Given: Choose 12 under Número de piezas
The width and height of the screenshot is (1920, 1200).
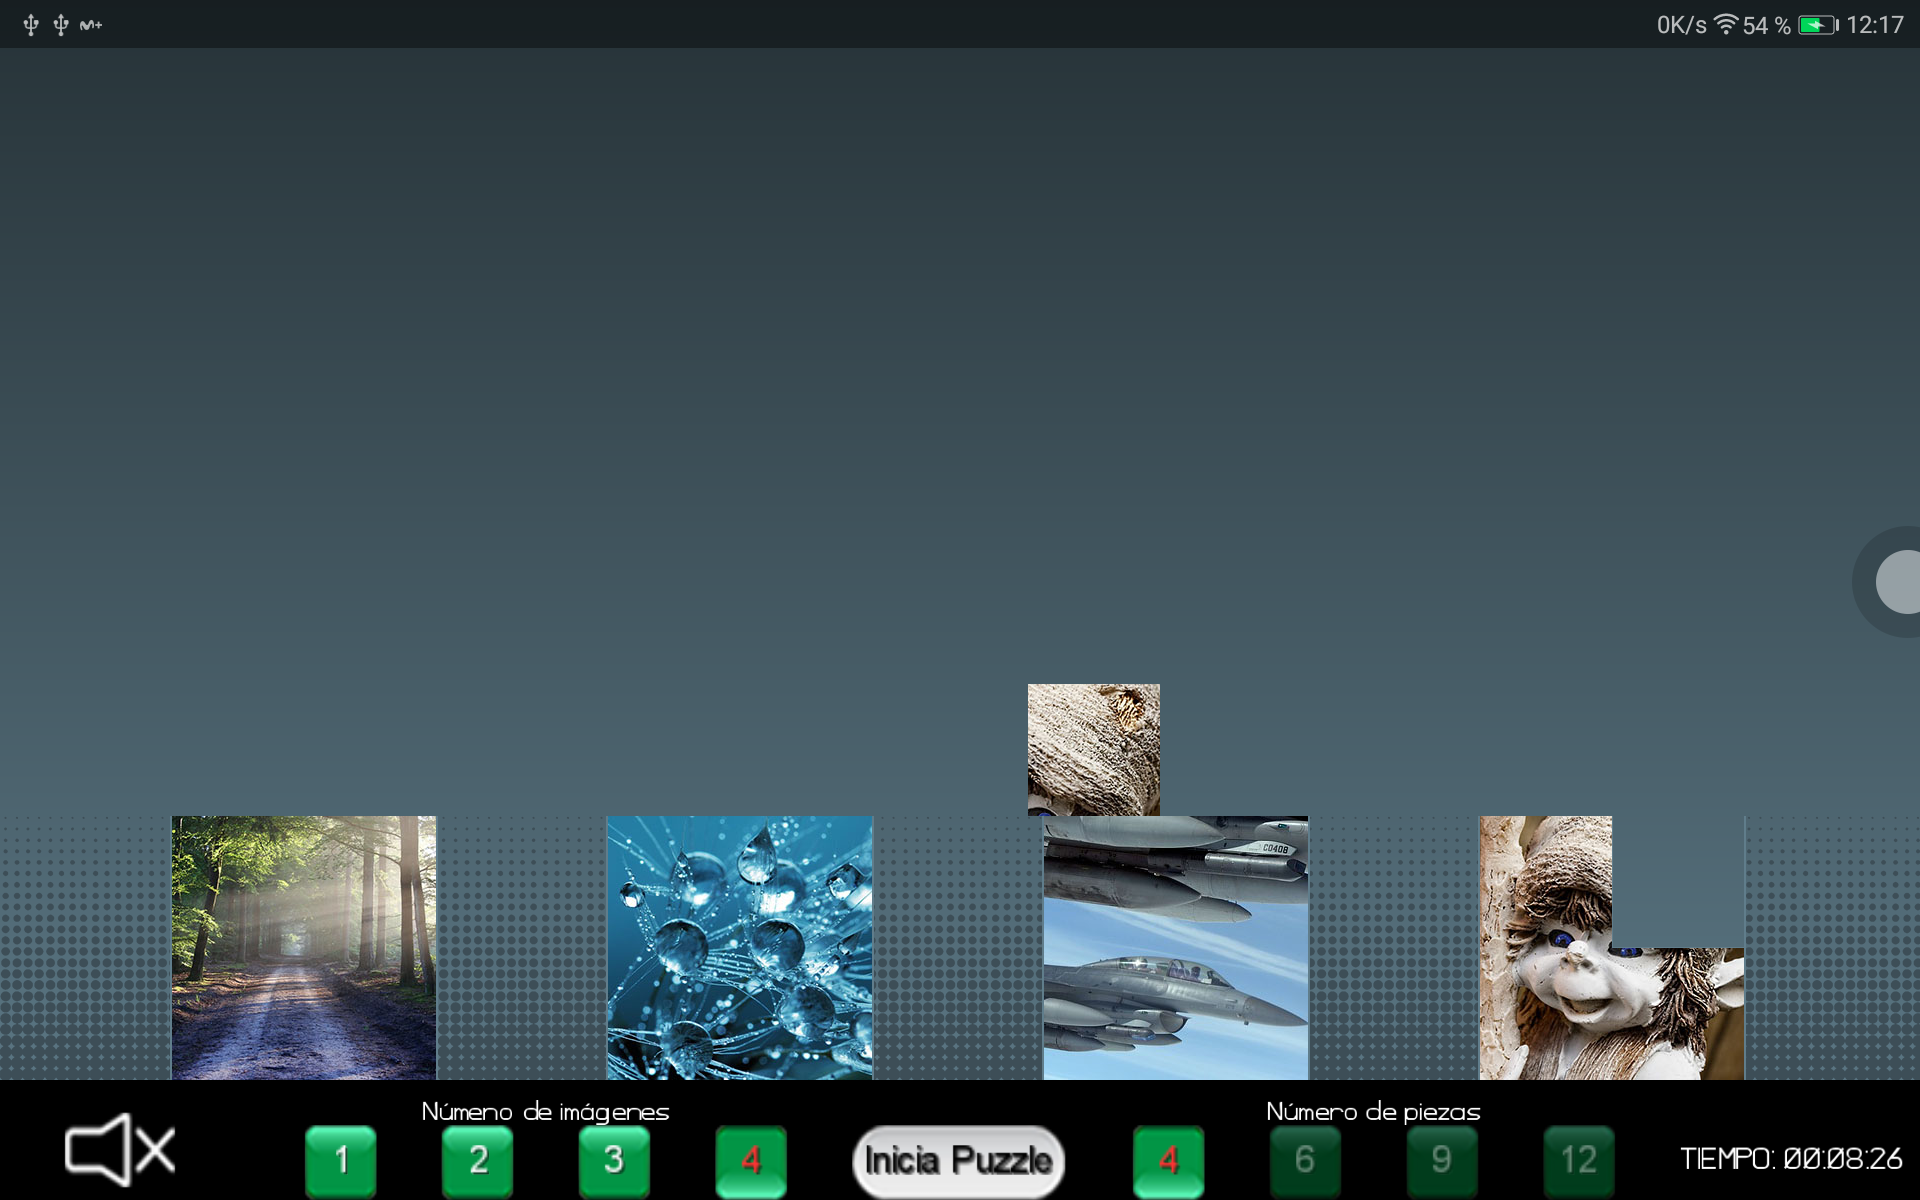Looking at the screenshot, I should (x=1578, y=1160).
